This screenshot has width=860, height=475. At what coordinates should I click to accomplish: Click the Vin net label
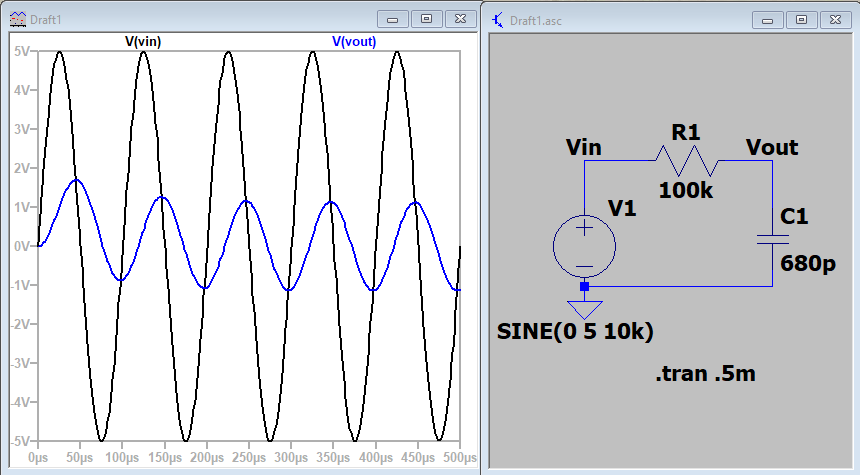tap(583, 148)
